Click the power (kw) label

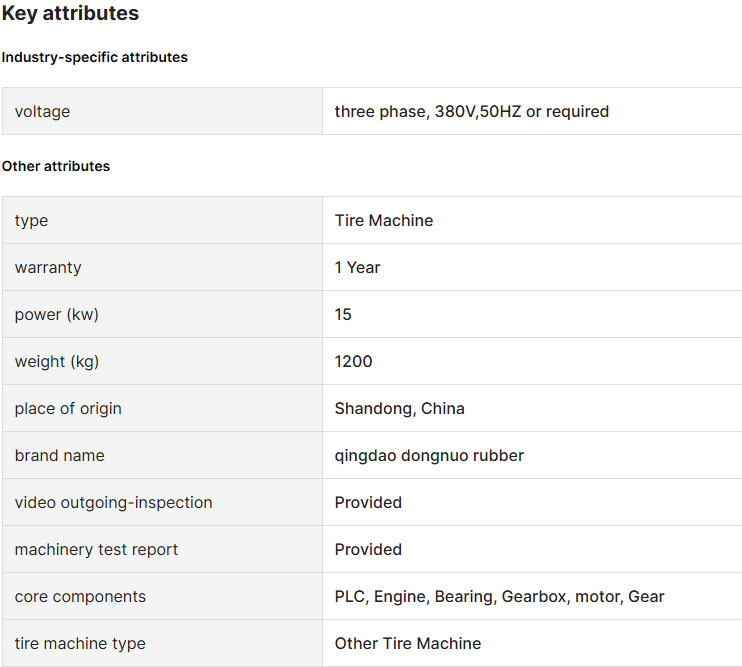(57, 315)
